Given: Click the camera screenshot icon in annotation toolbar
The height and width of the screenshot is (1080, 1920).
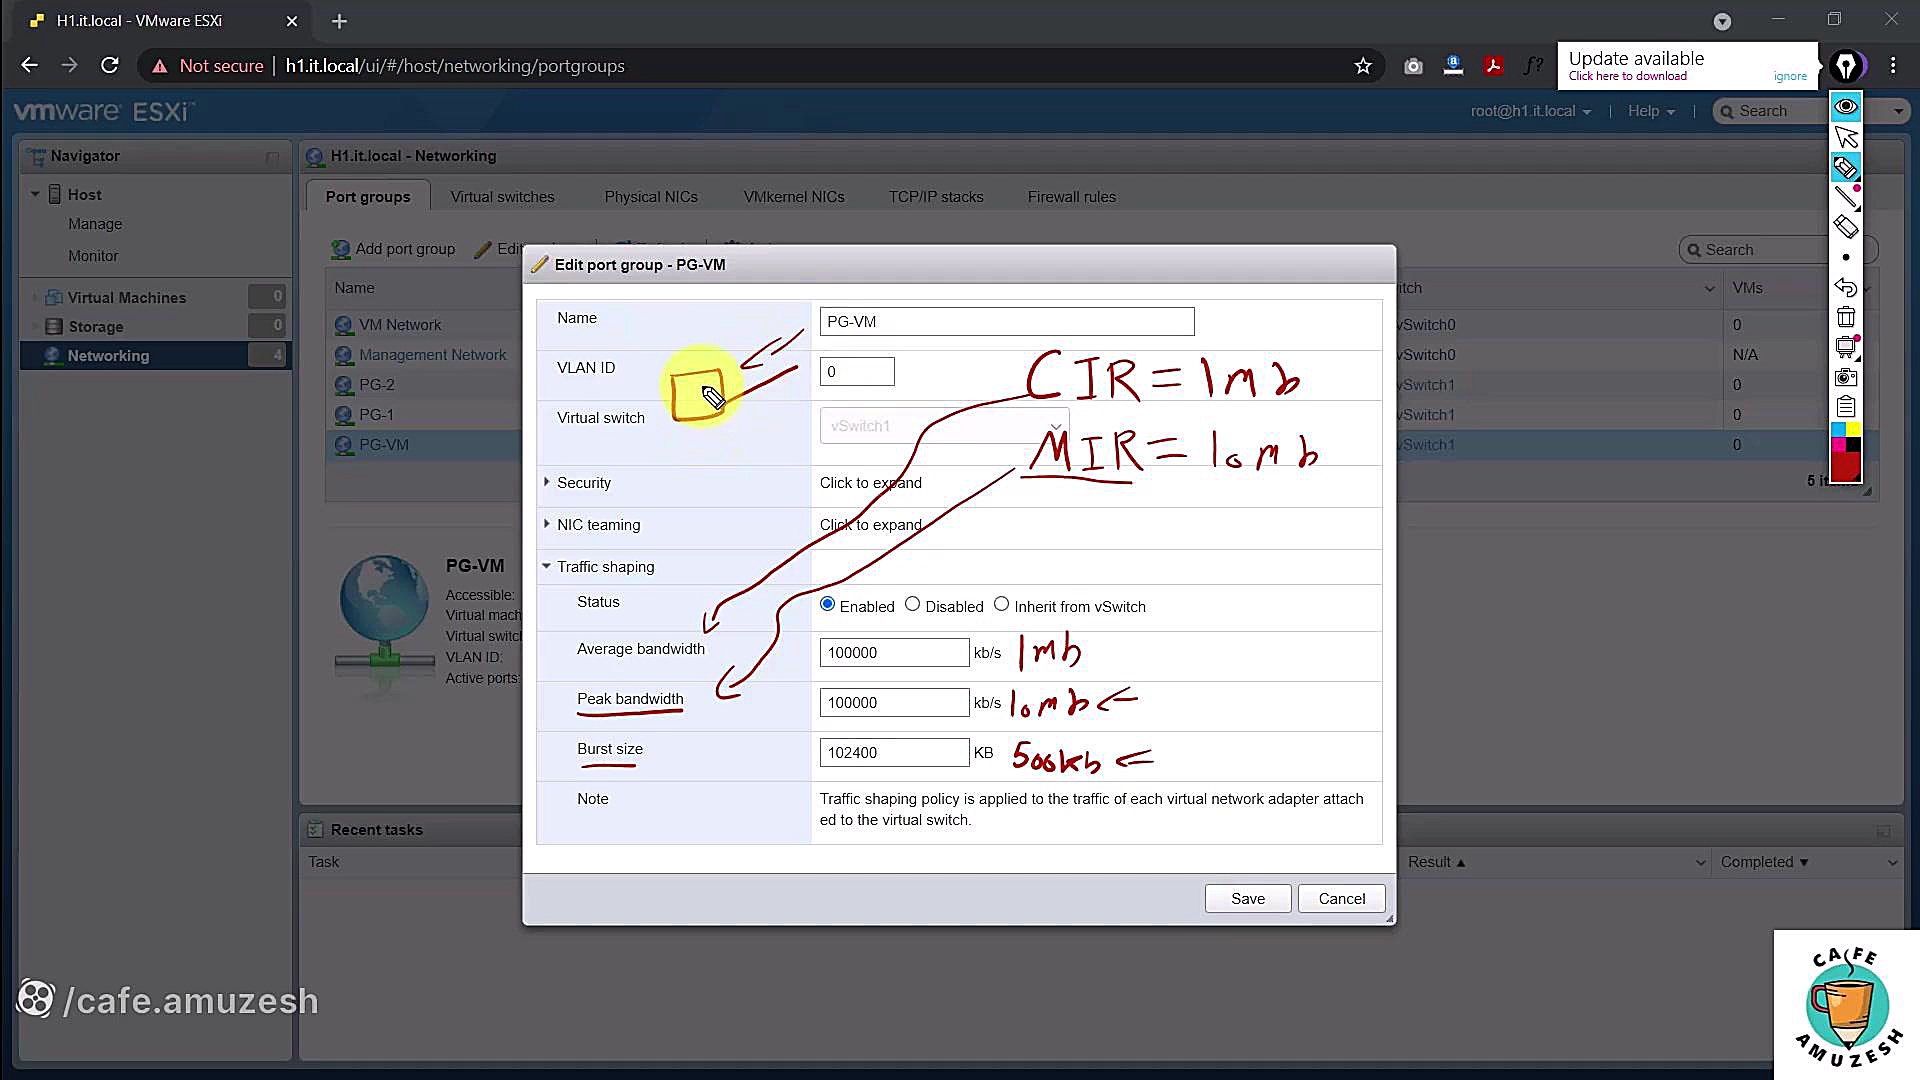Looking at the screenshot, I should tap(1846, 377).
